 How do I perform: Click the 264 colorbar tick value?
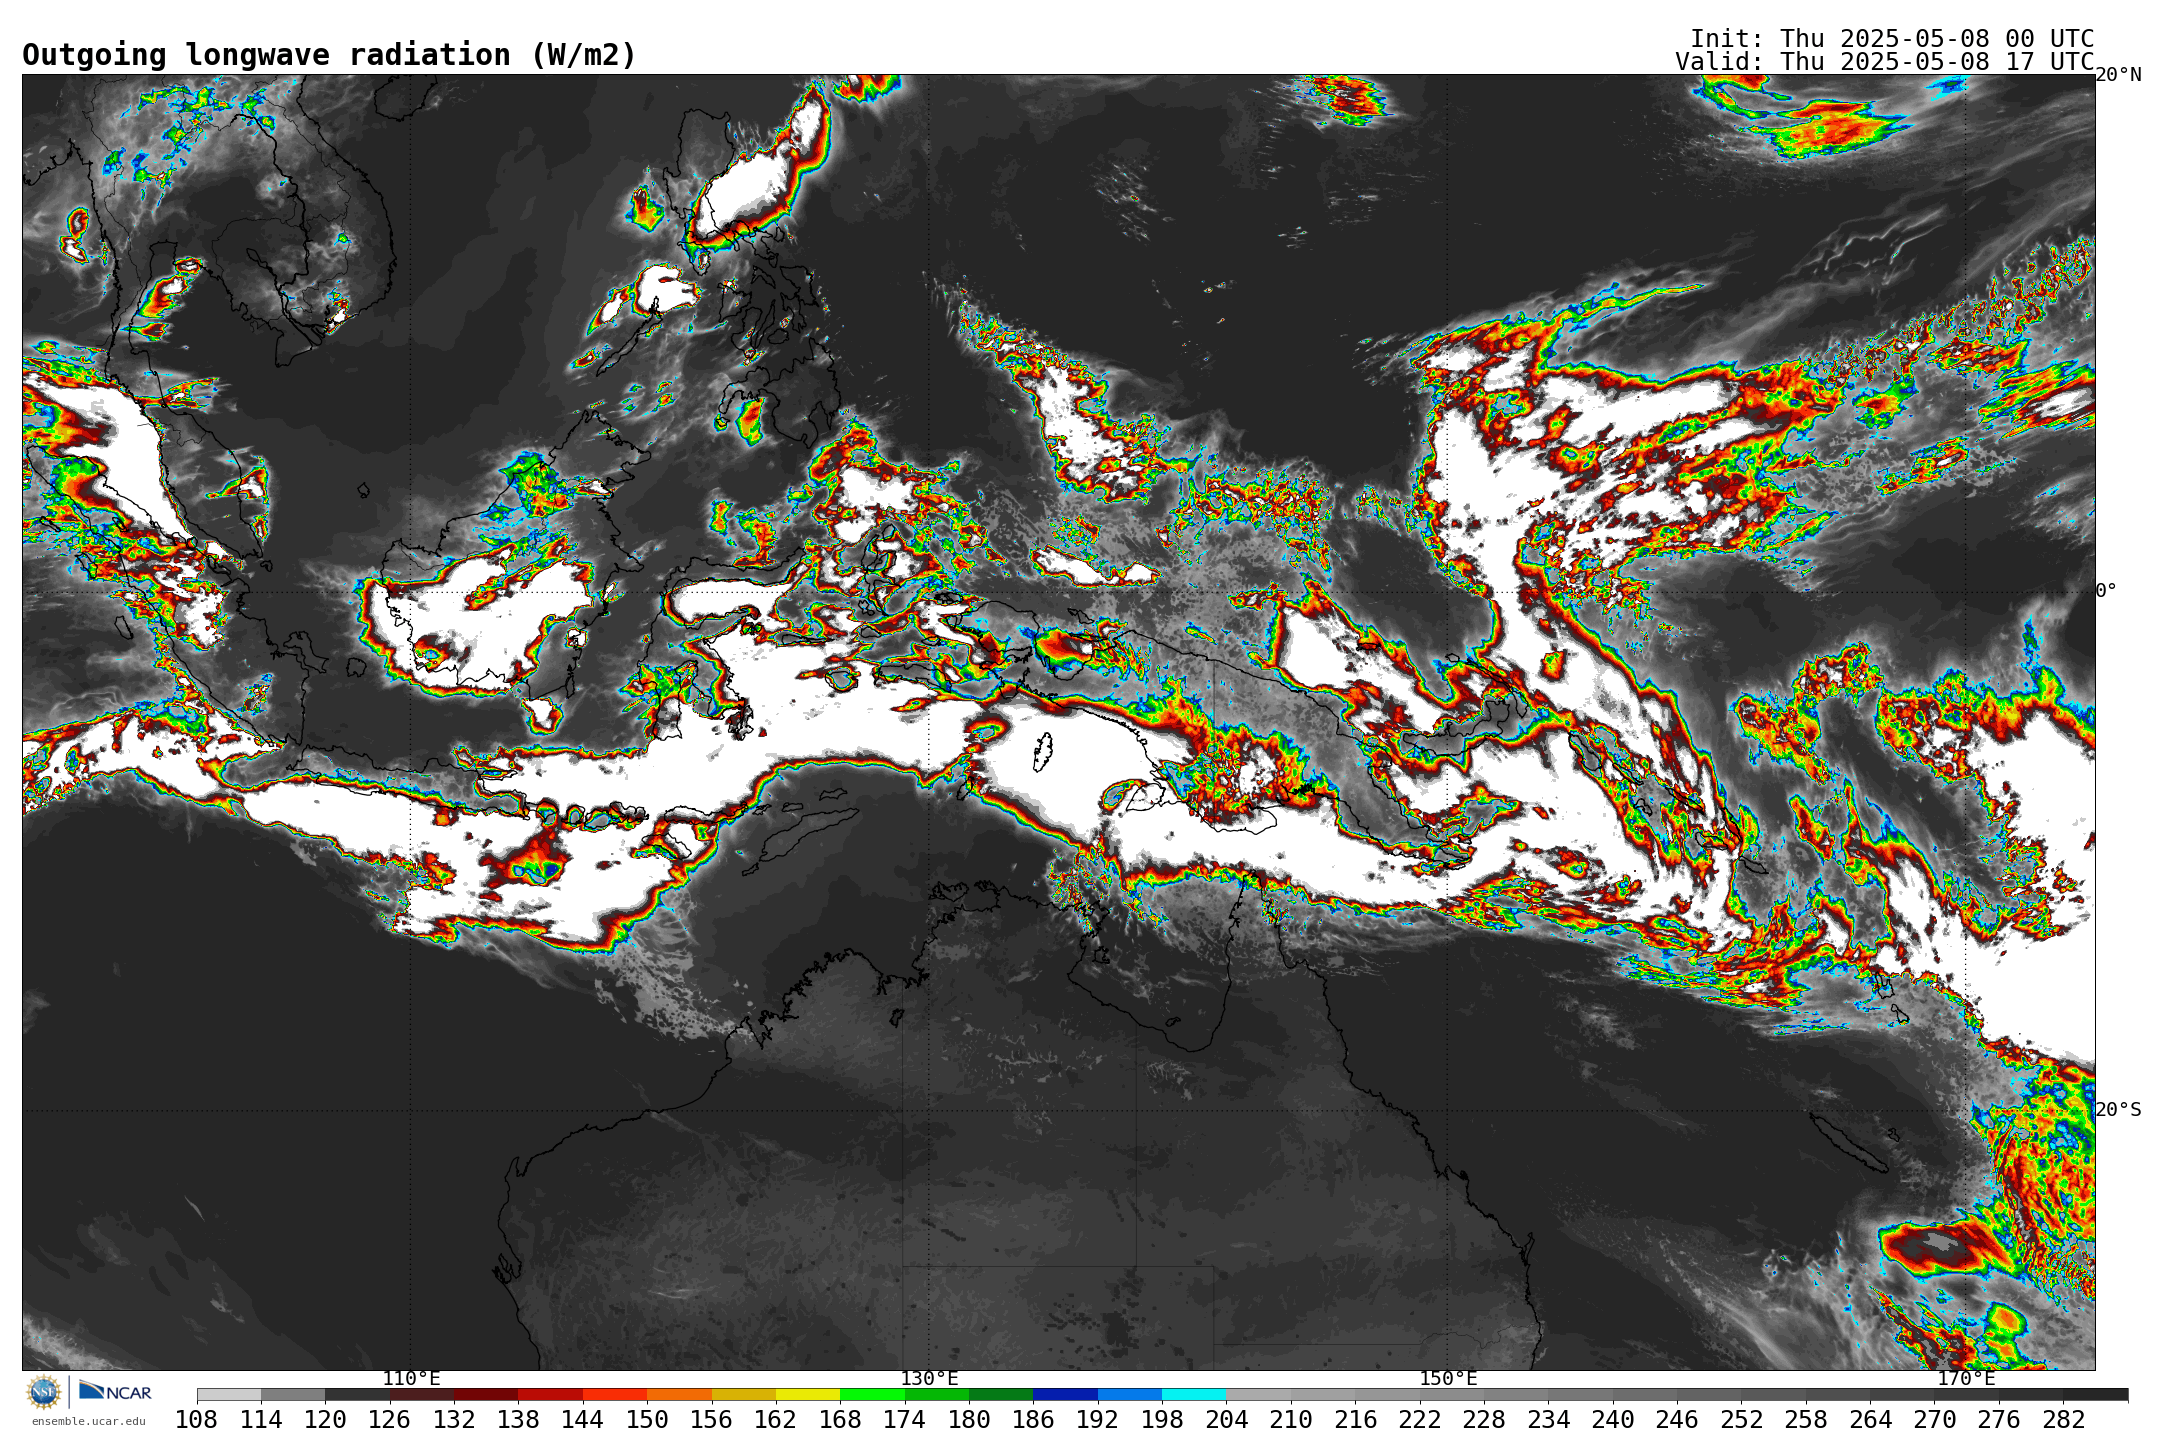pyautogui.click(x=1870, y=1420)
